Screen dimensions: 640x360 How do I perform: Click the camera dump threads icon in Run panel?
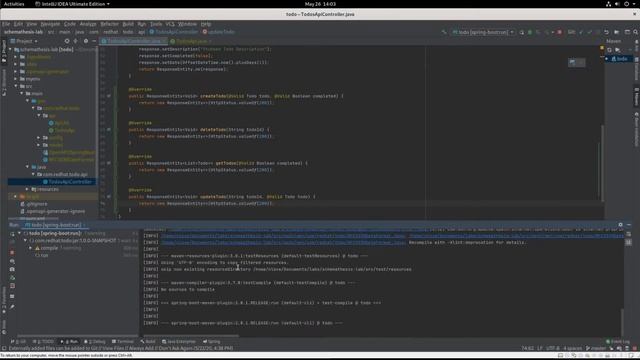pos(12,269)
